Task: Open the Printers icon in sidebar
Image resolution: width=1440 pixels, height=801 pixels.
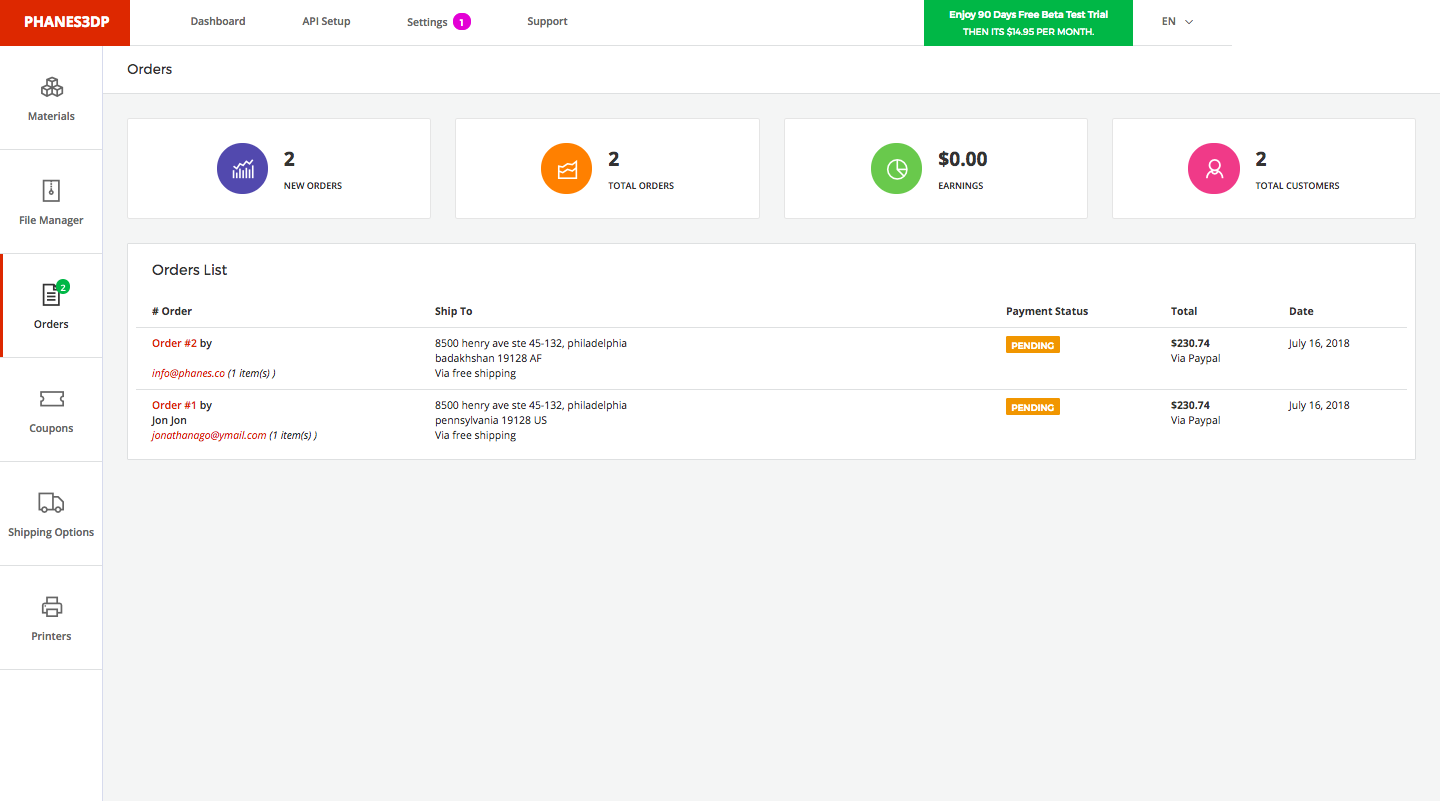Action: 51,607
